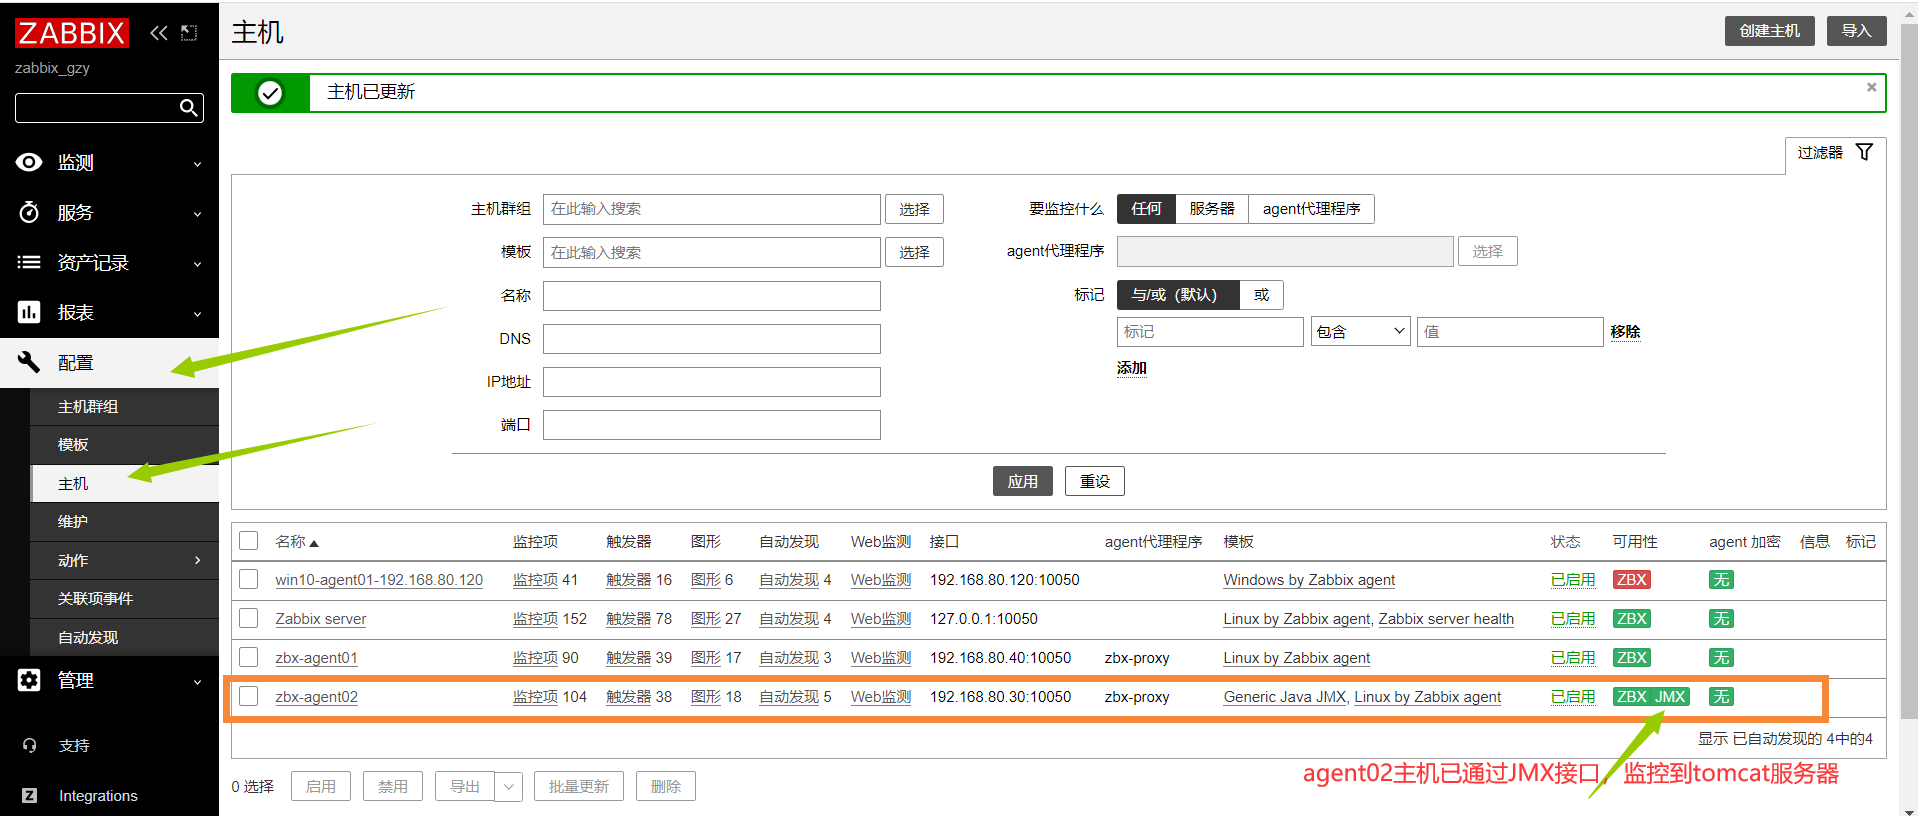
Task: Click the Zabbix logo
Action: (x=71, y=33)
